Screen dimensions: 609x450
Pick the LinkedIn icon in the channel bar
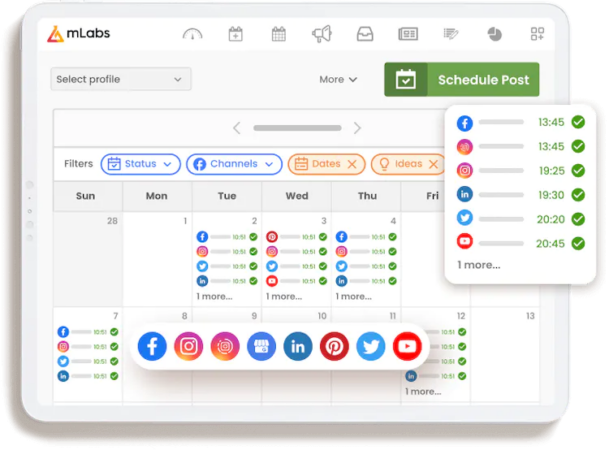coord(298,346)
